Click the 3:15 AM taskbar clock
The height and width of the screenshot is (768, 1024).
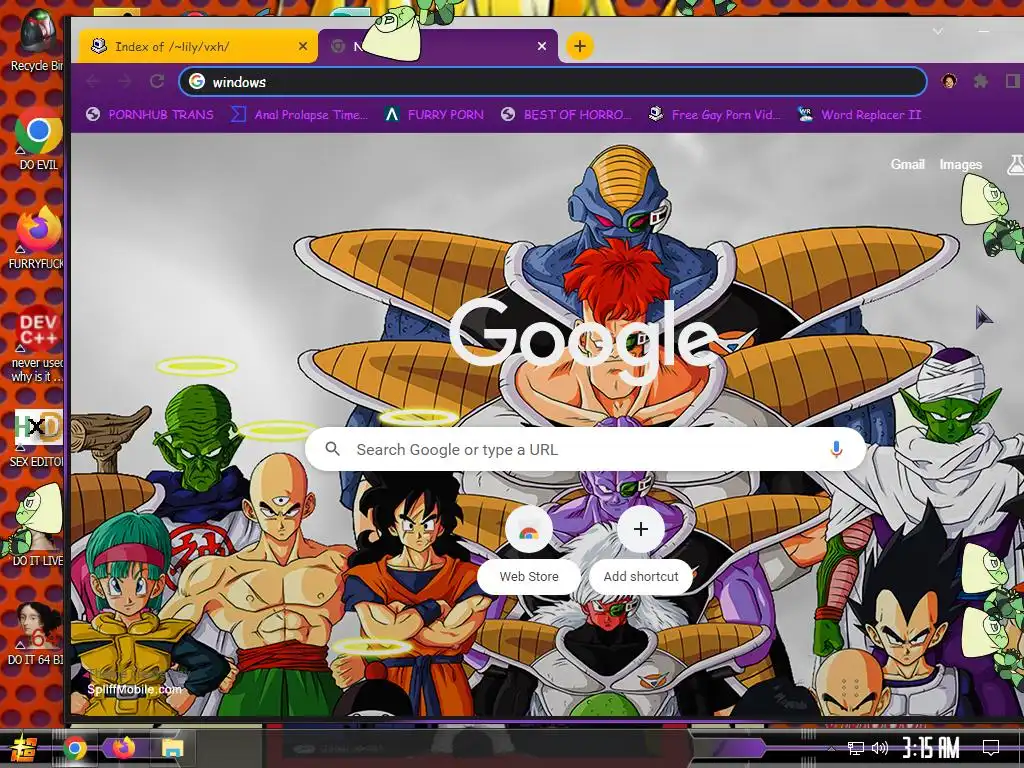[931, 748]
